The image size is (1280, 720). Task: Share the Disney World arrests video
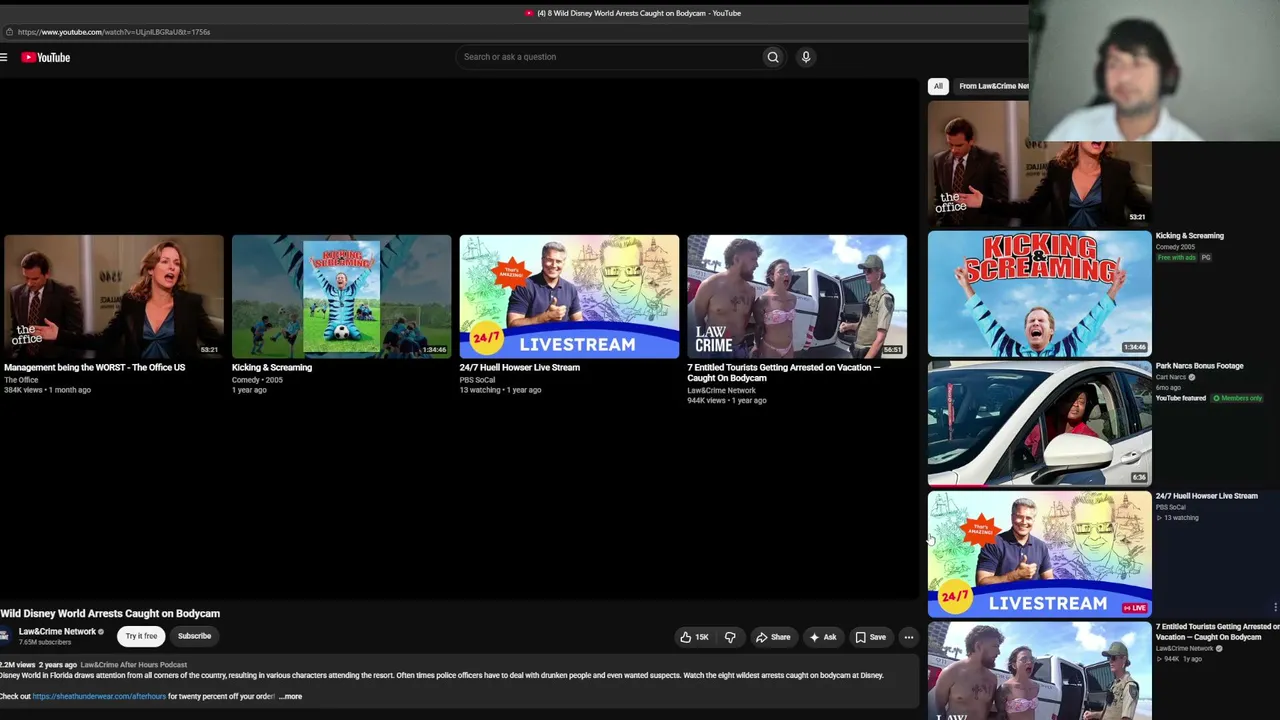click(773, 637)
